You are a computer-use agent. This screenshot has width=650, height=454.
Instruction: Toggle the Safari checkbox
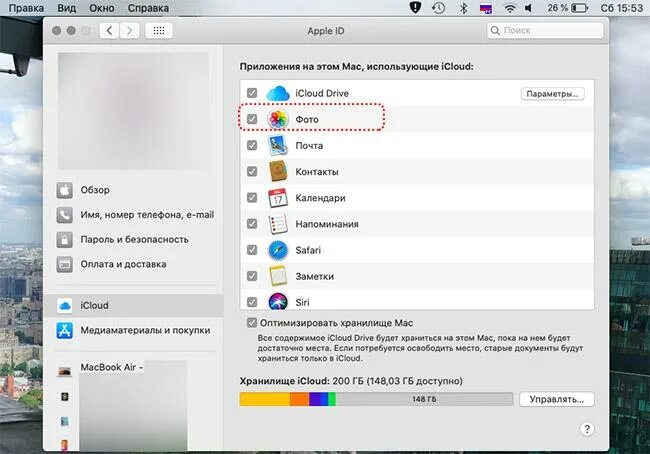[252, 250]
